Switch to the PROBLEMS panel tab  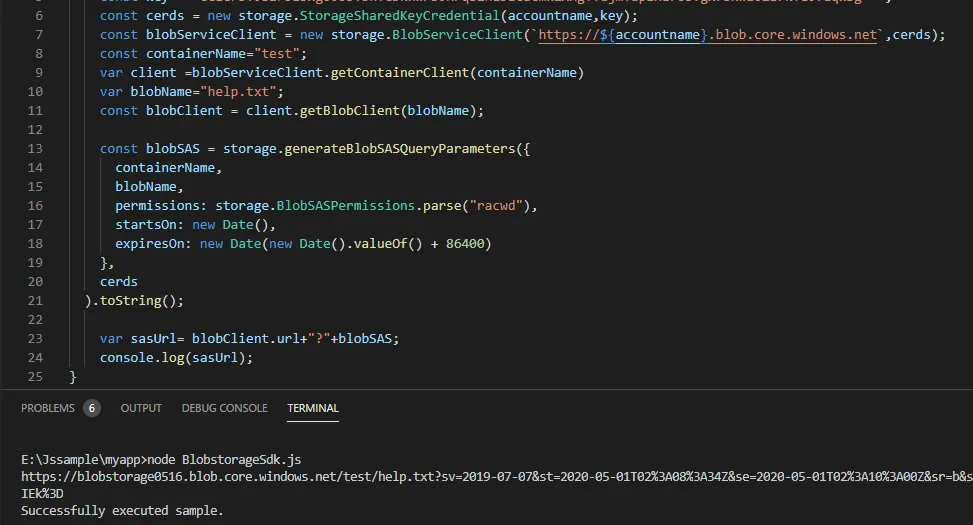click(x=48, y=408)
